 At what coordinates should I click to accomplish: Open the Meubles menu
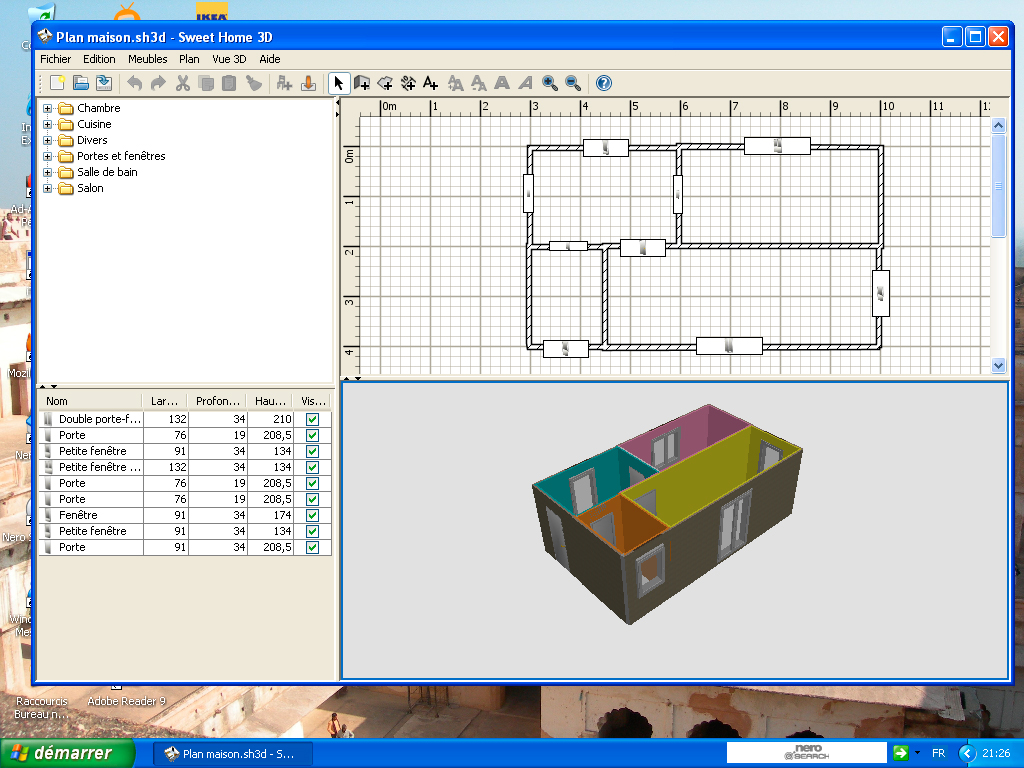pos(148,59)
